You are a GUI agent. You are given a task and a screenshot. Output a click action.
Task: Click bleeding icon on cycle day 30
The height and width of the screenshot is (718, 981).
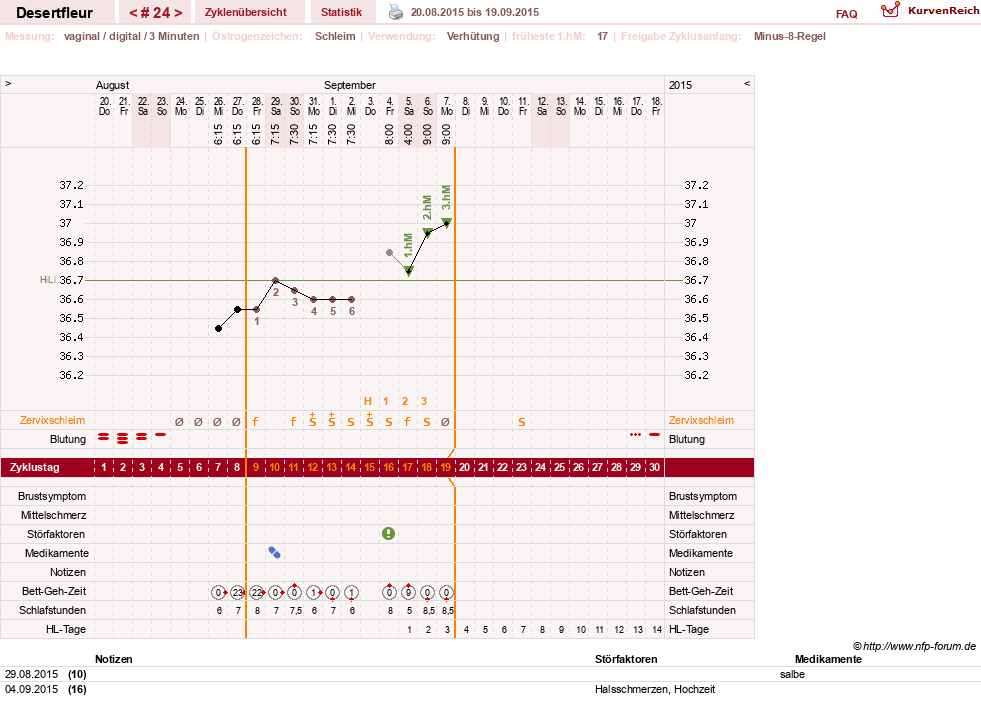[x=654, y=434]
